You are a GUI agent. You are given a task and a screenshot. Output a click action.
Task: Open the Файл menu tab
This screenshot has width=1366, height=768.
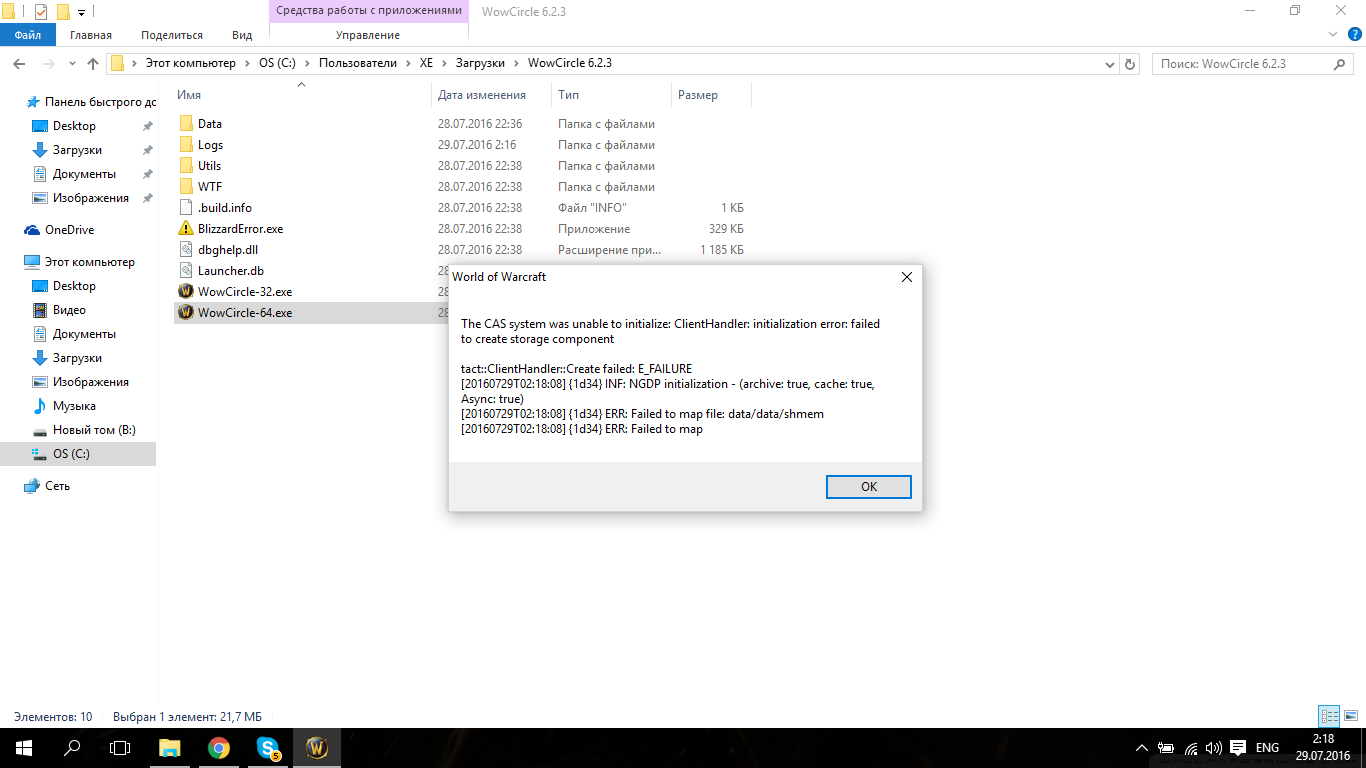point(28,35)
